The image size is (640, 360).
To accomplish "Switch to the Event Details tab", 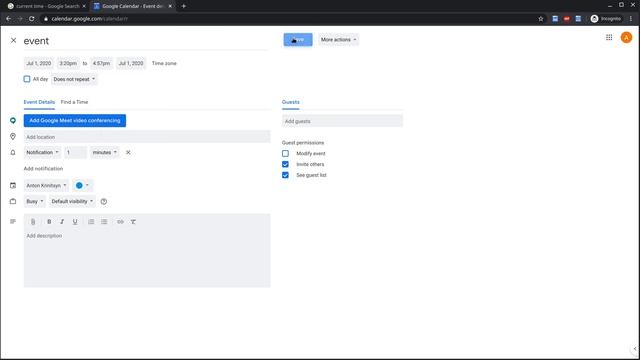I will pos(39,102).
